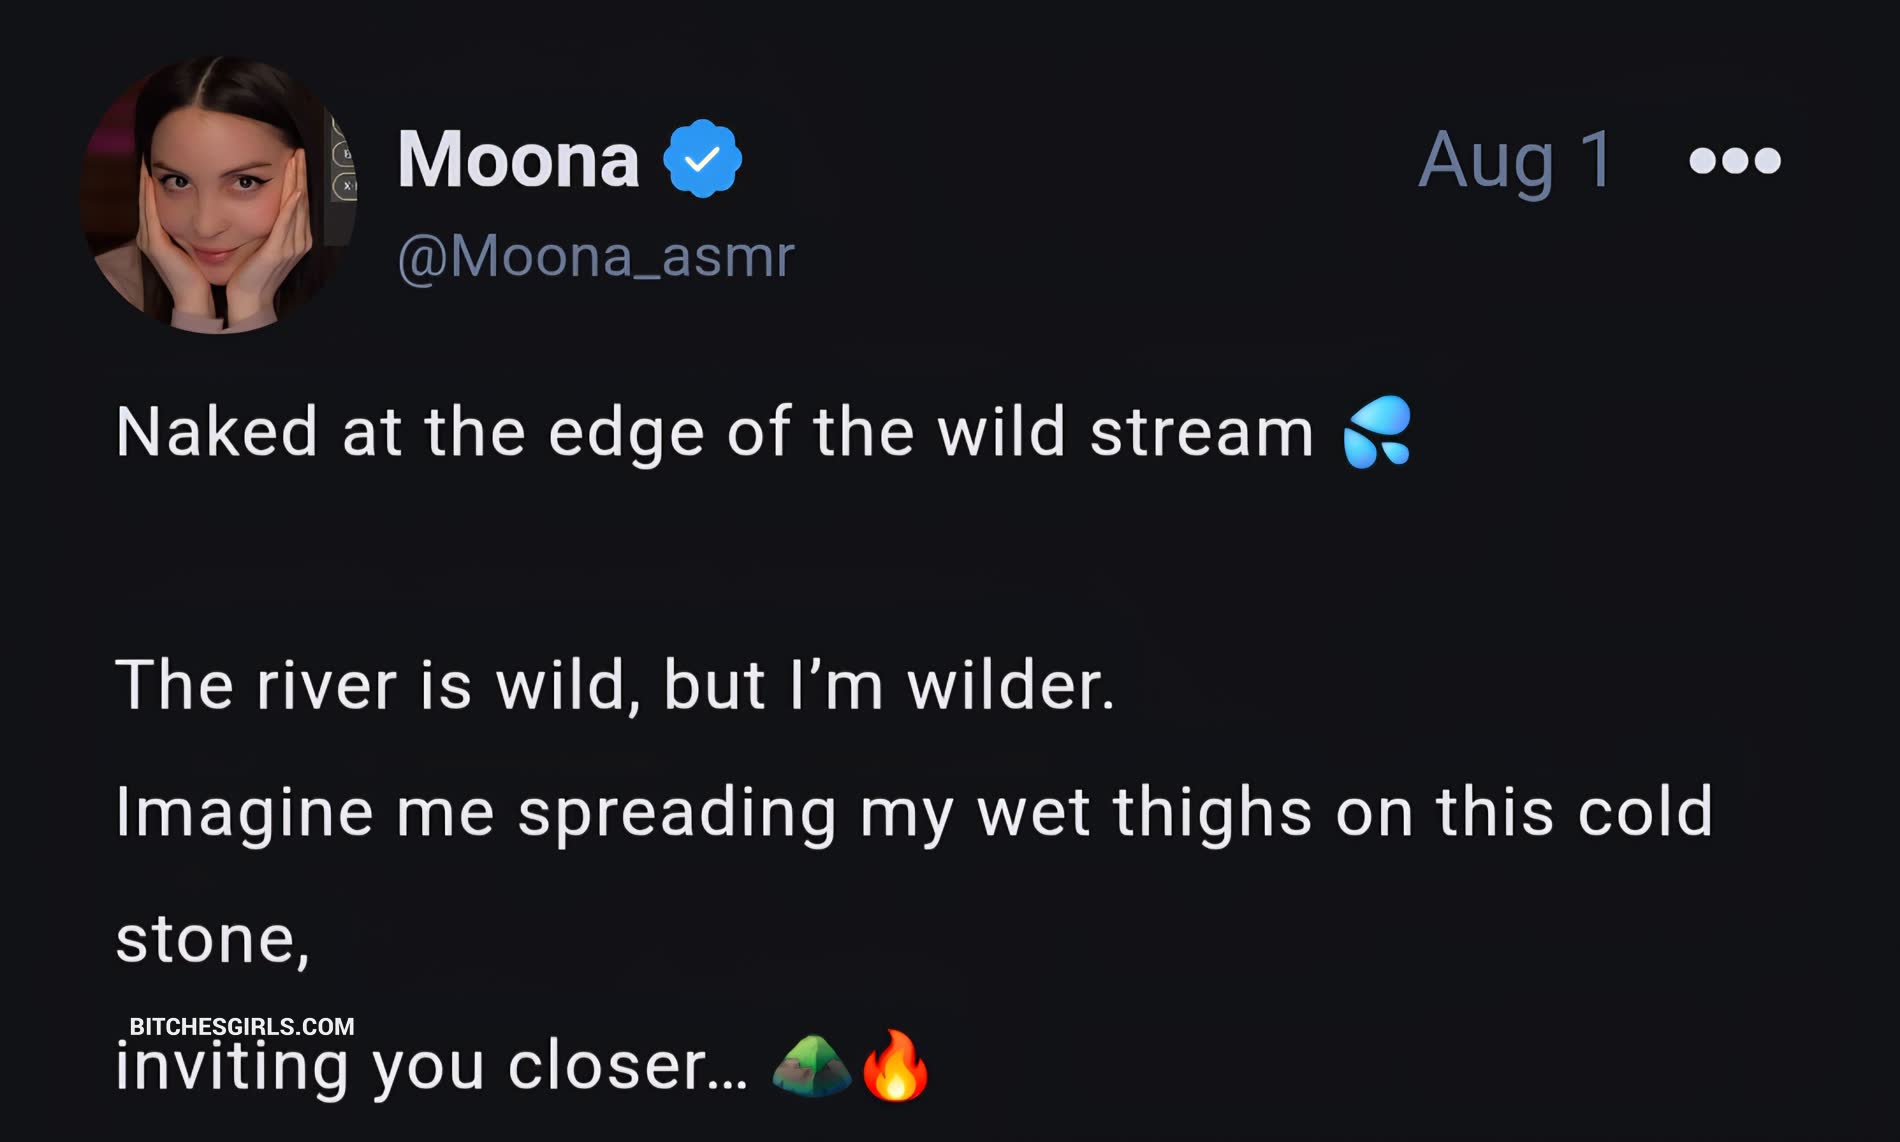Image resolution: width=1900 pixels, height=1142 pixels.
Task: Click the BITCHESGIRLS.COM watermark text
Action: pyautogui.click(x=242, y=1026)
